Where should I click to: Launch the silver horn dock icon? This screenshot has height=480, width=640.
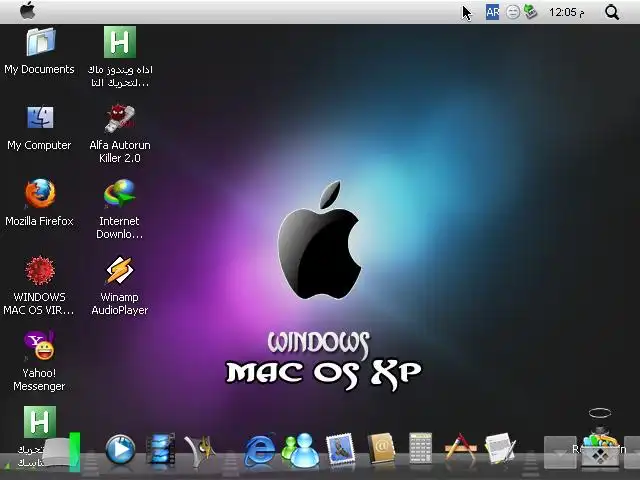(199, 451)
